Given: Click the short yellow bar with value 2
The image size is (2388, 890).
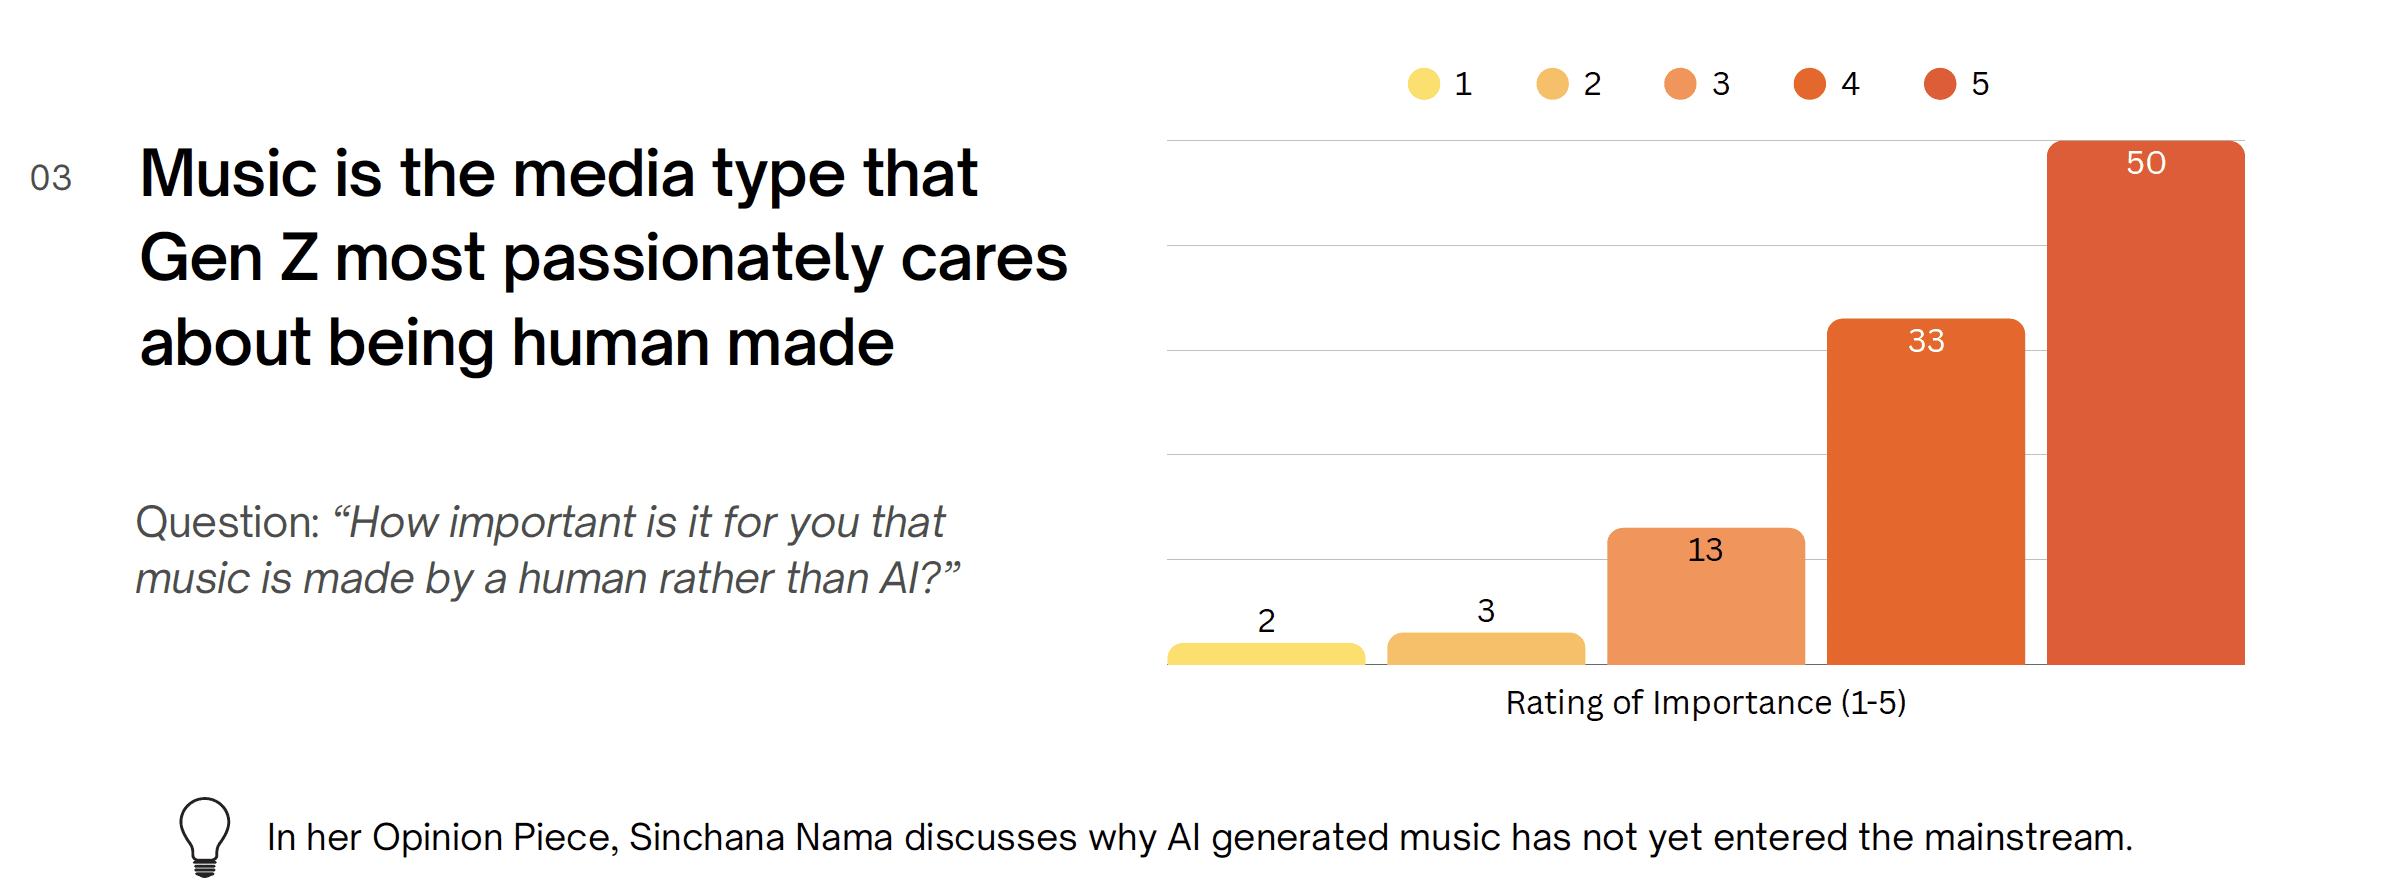Looking at the screenshot, I should click(1266, 654).
